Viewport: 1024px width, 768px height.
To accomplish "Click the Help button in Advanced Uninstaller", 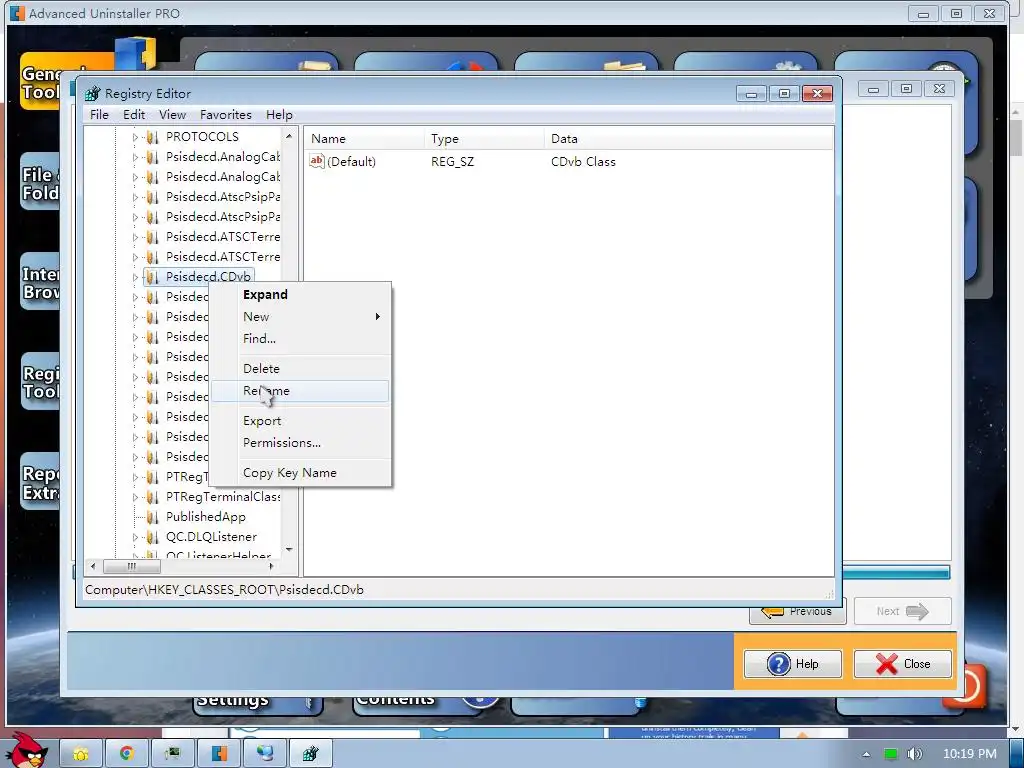I will pos(793,664).
